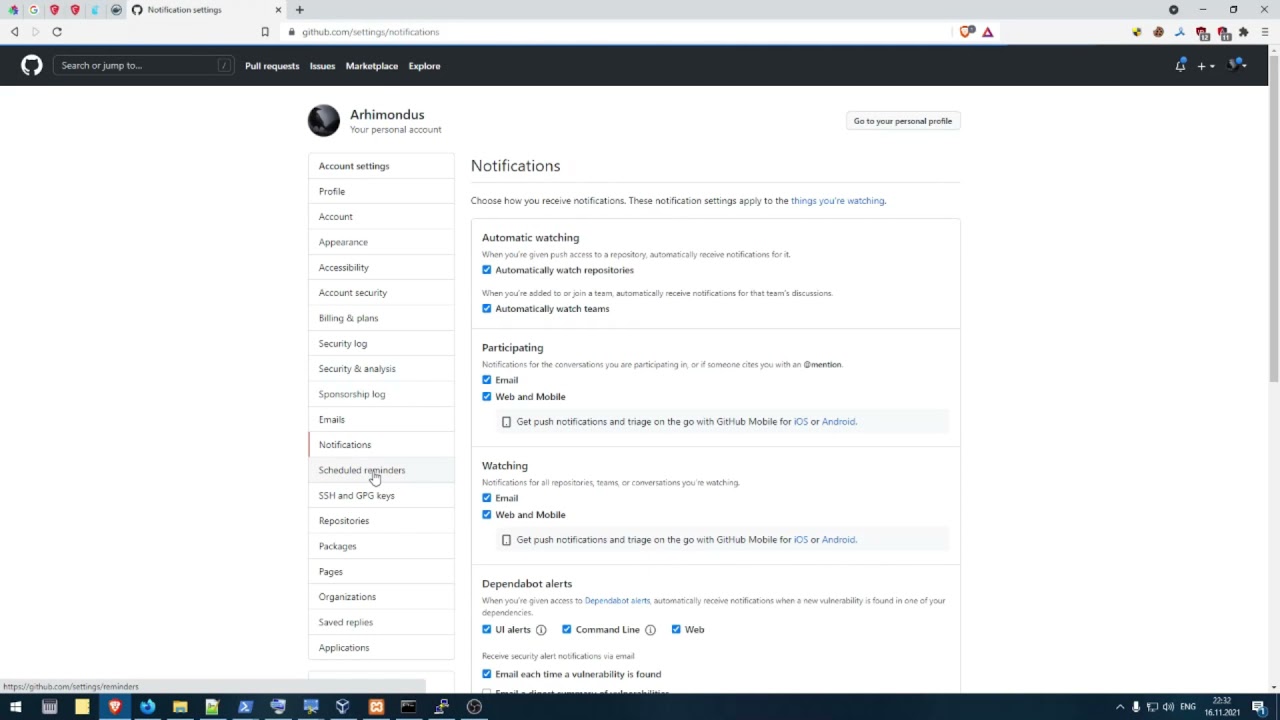1280x720 pixels.
Task: Toggle Watching Web and Mobile checkbox
Action: (x=487, y=515)
